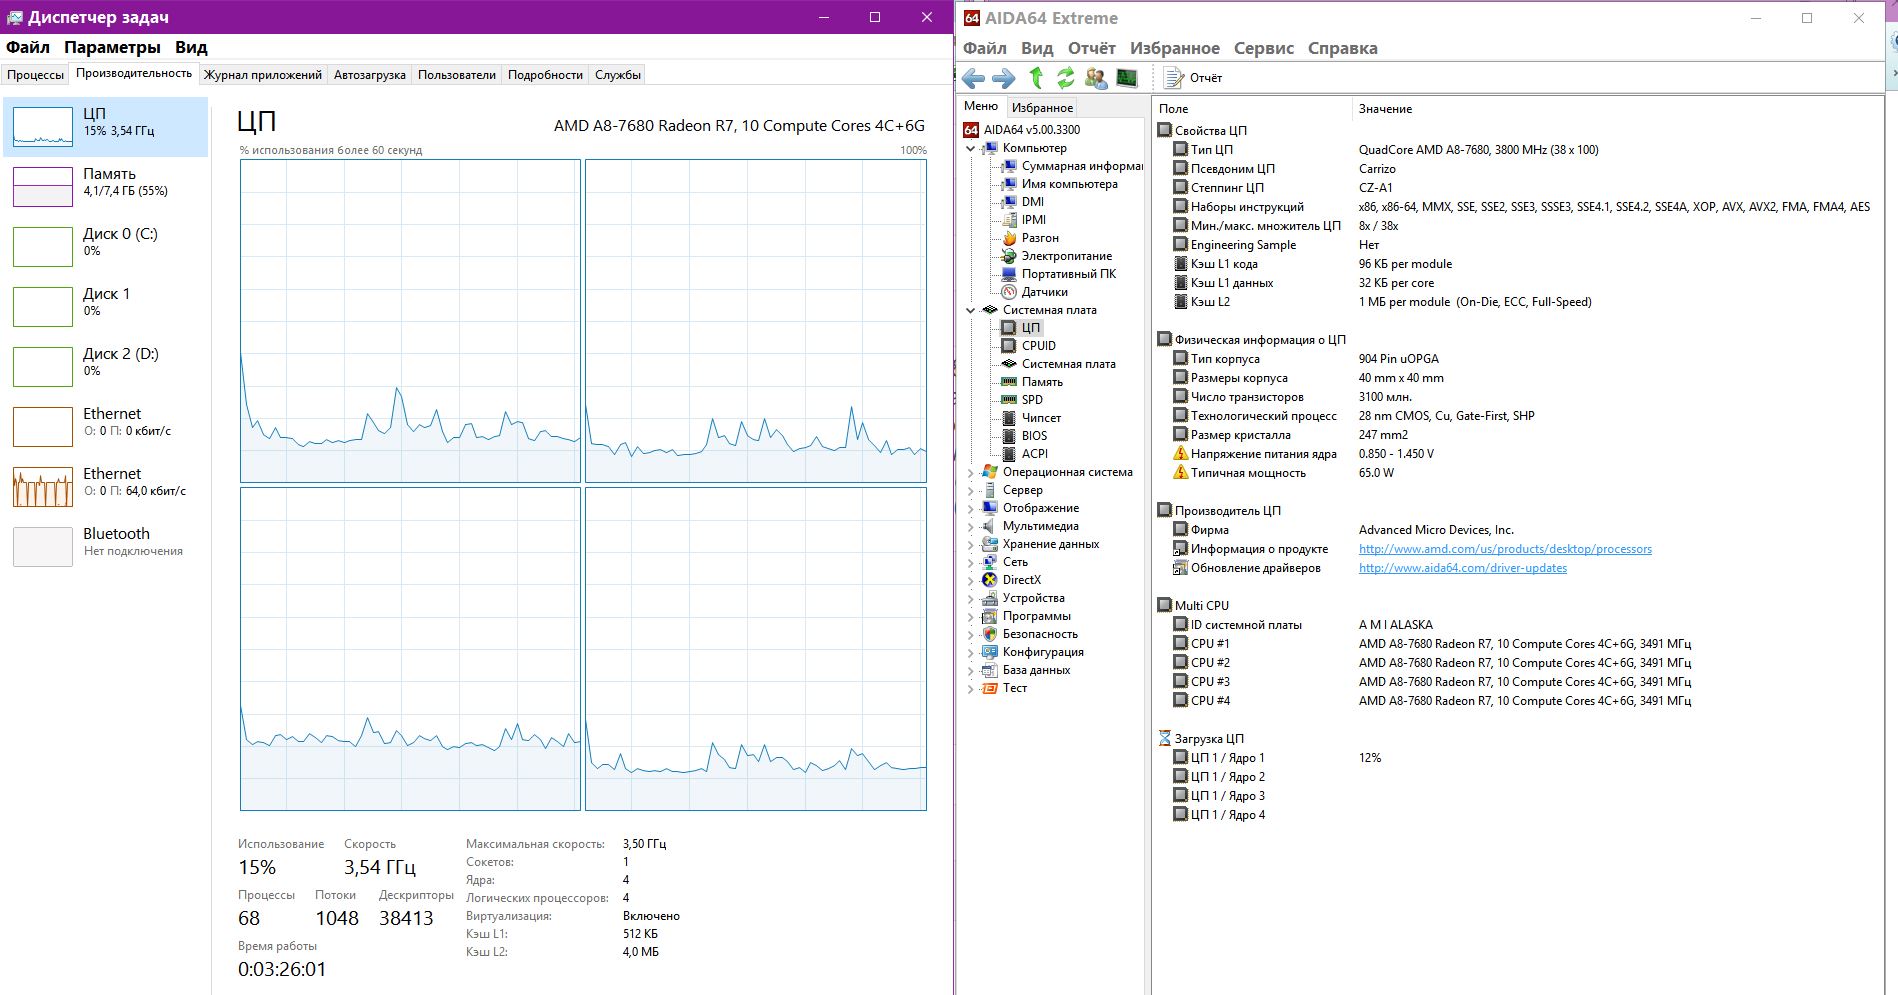Image resolution: width=1898 pixels, height=995 pixels.
Task: Switch to the Журнал приложений tab
Action: [x=263, y=75]
